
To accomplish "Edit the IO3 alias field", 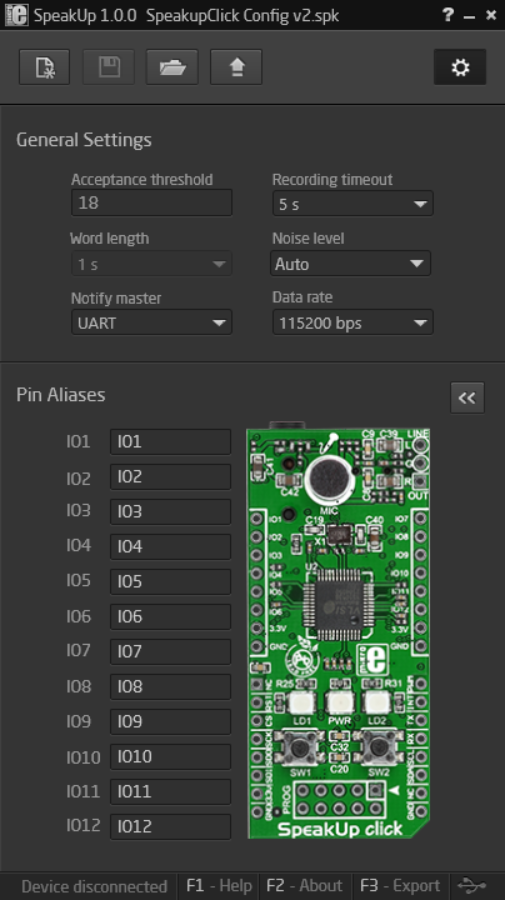I will [x=170, y=511].
